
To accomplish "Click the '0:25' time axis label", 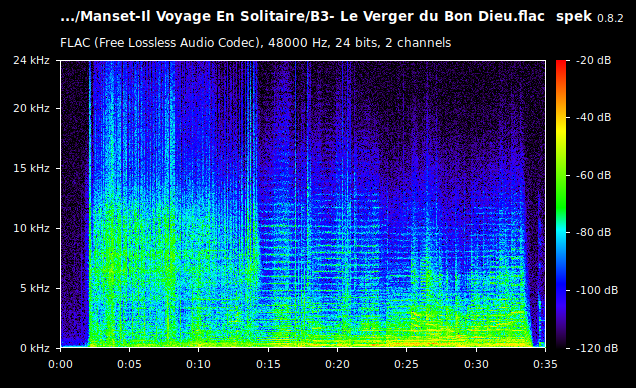I will (x=406, y=364).
